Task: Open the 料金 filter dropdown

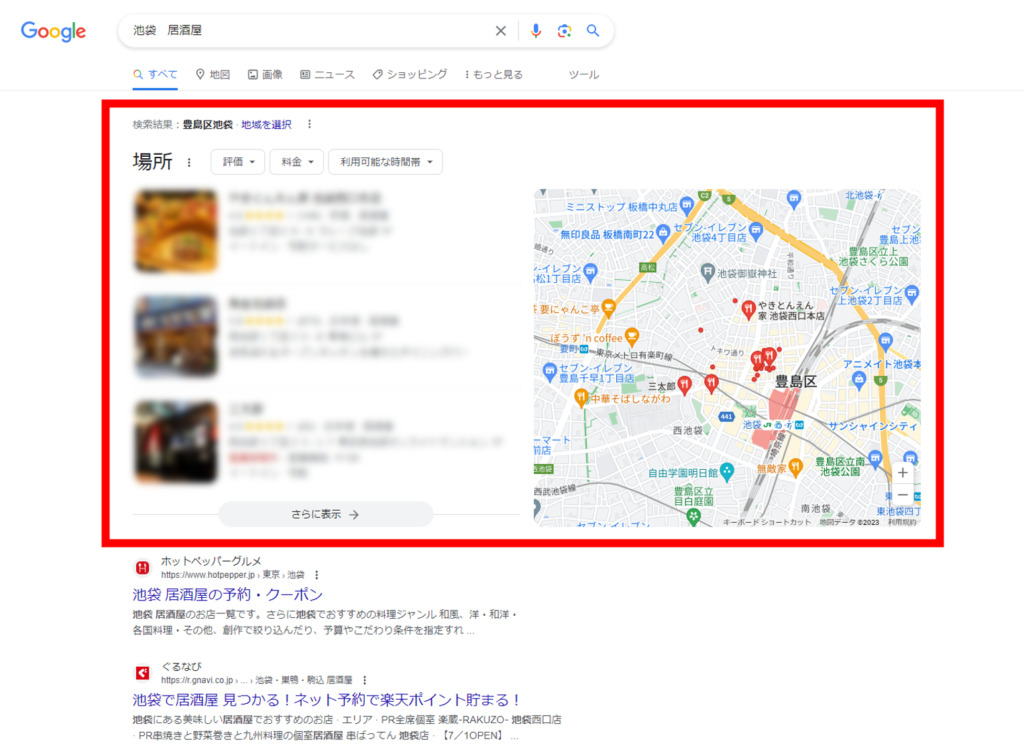Action: coord(296,162)
